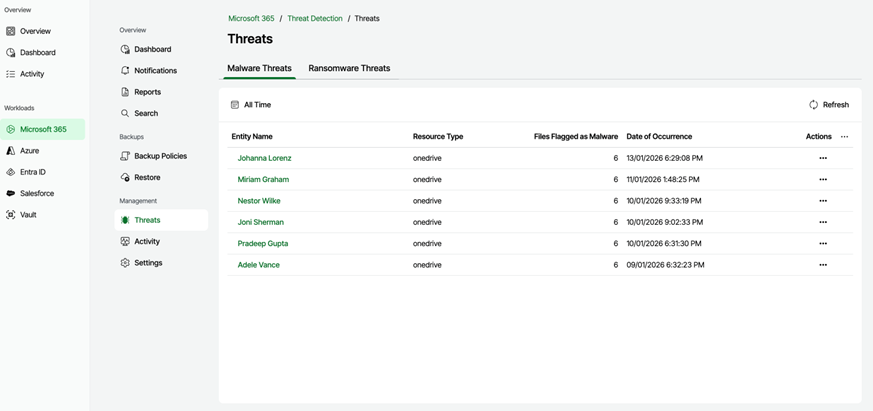Go to Threat Detection breadcrumb link
The width and height of the screenshot is (873, 411).
[x=315, y=18]
